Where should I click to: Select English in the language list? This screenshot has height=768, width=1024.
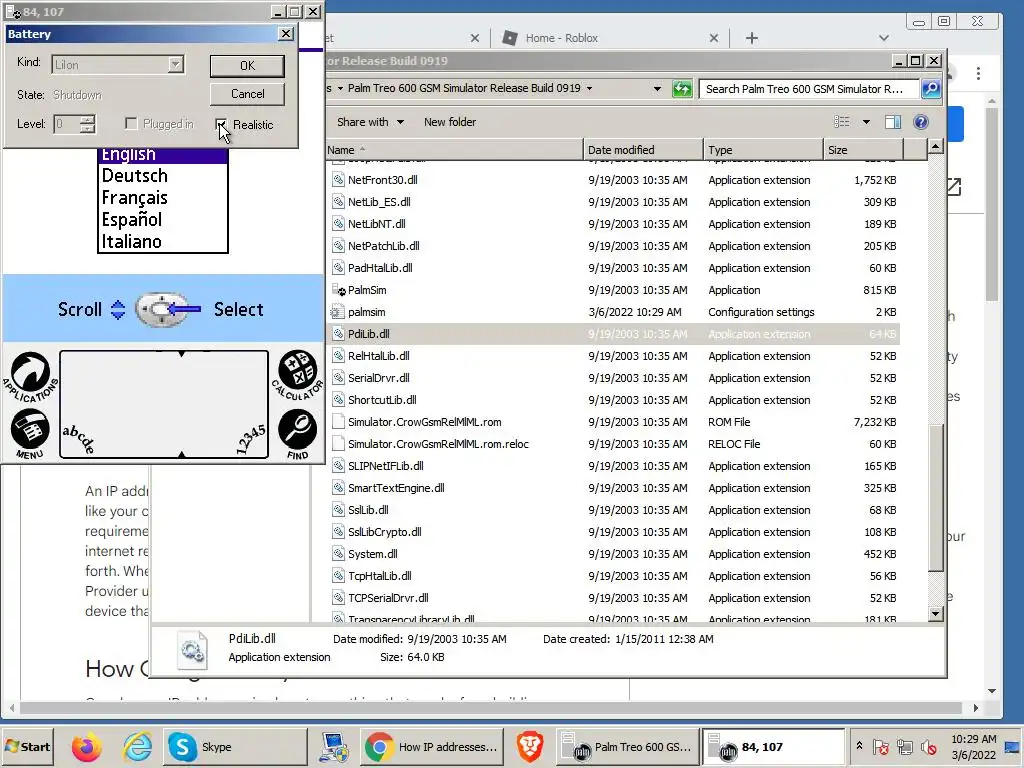pos(163,155)
